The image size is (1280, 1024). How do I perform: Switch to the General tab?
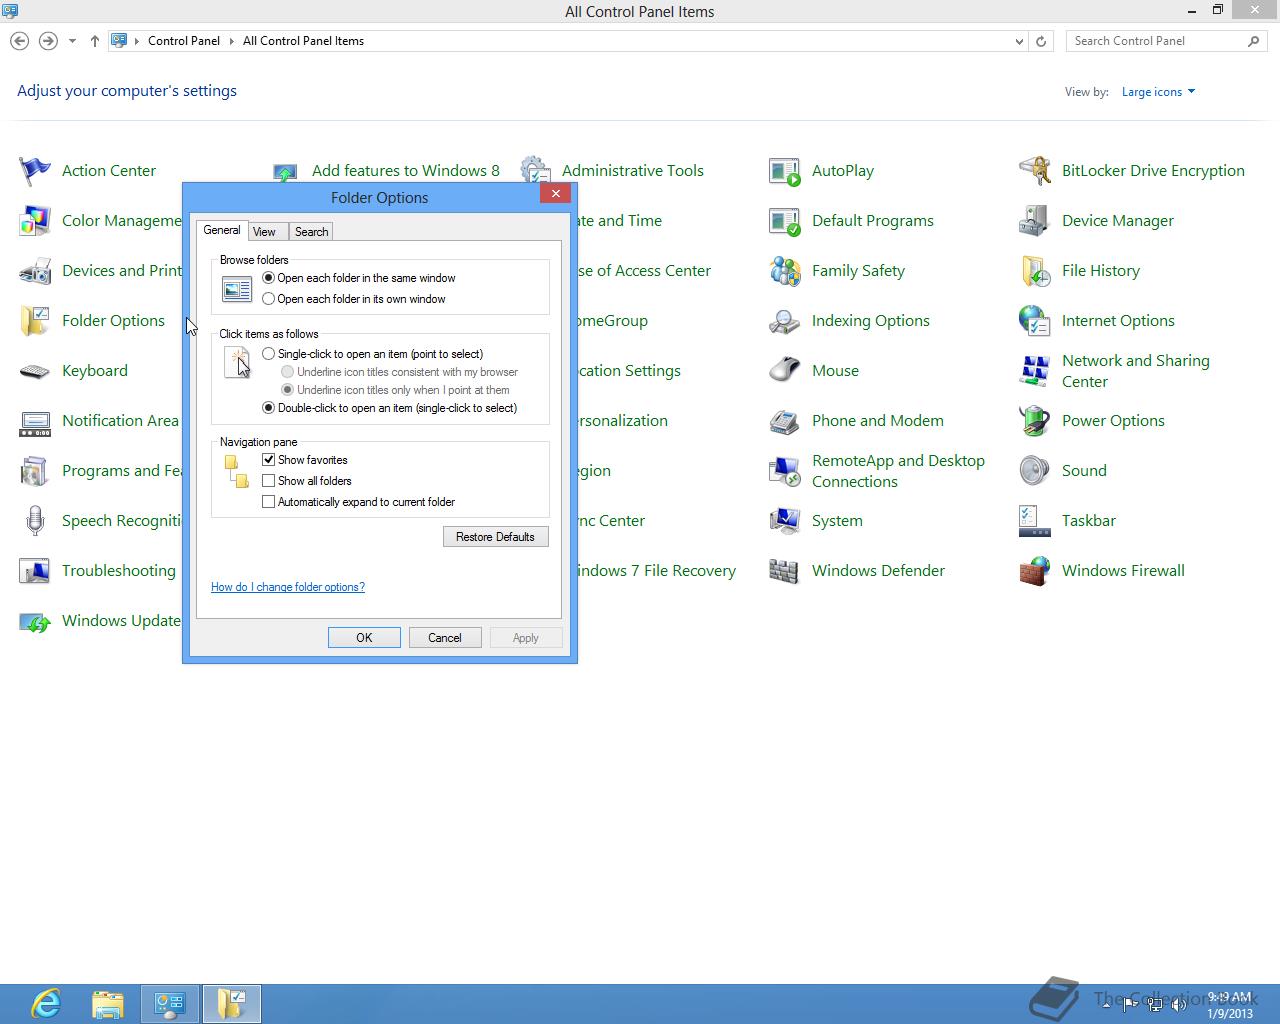pyautogui.click(x=222, y=230)
